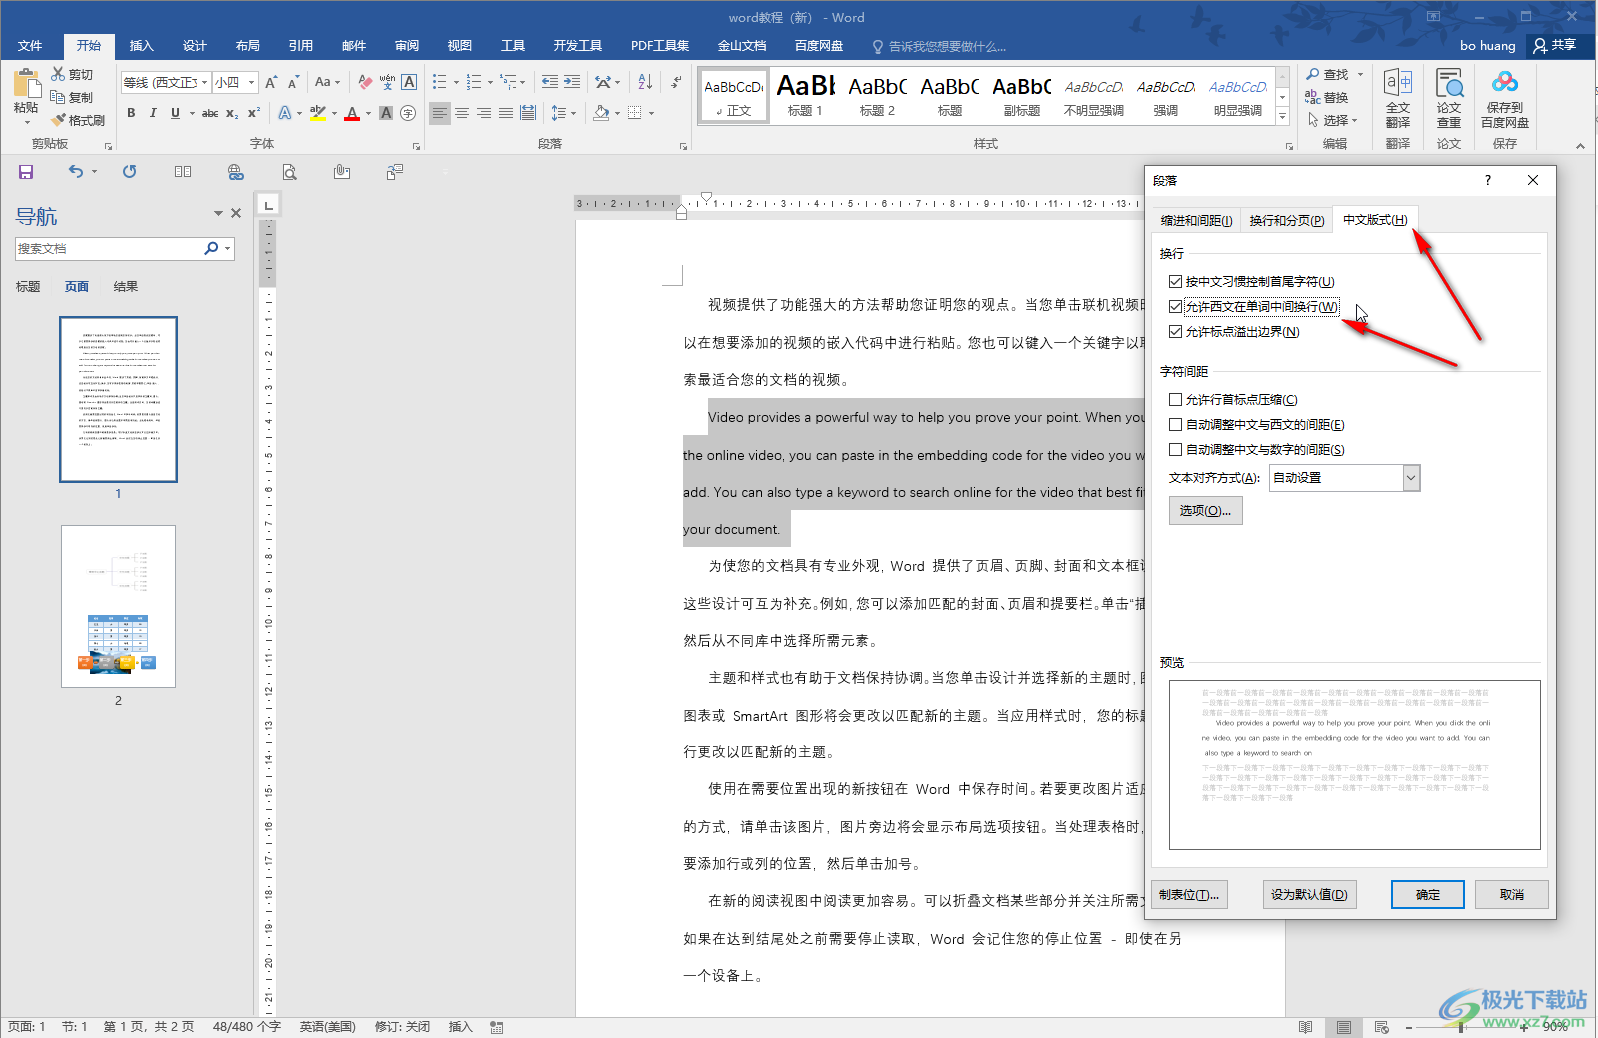Cancel the paragraph dialog

(x=1512, y=895)
